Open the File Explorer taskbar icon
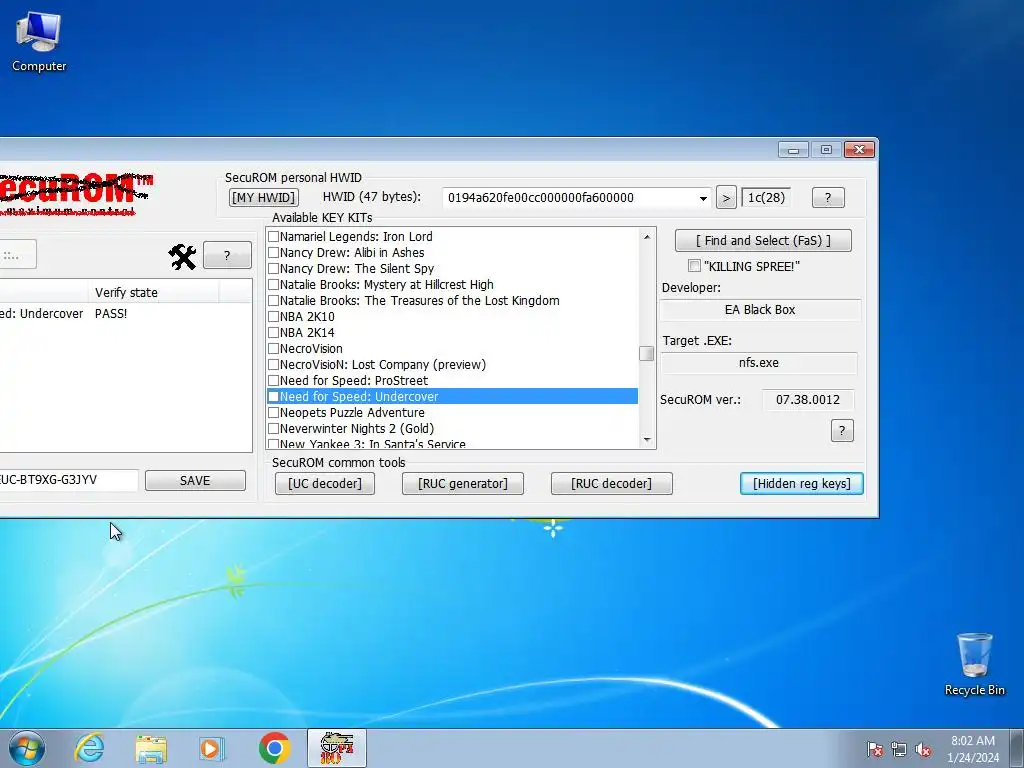Image resolution: width=1024 pixels, height=768 pixels. 151,748
